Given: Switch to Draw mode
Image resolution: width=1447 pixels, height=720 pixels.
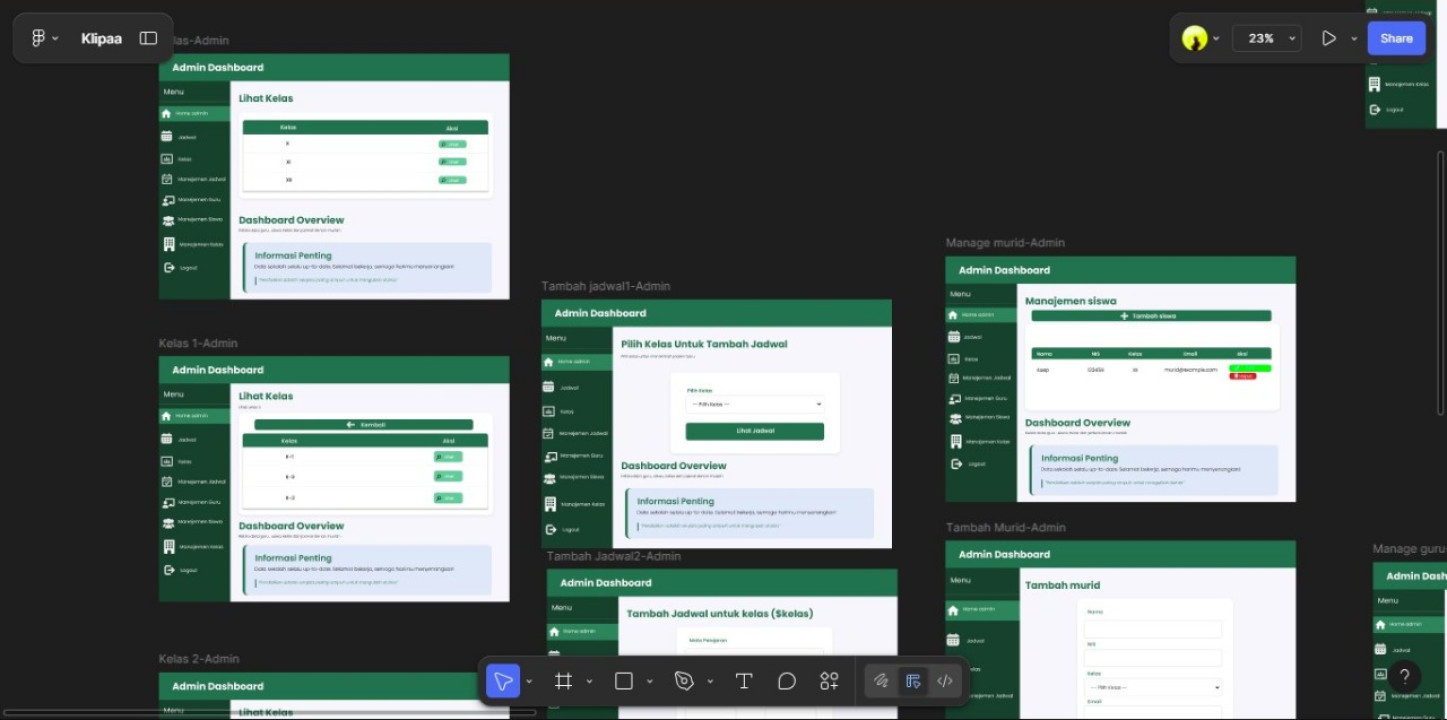Looking at the screenshot, I should 881,681.
